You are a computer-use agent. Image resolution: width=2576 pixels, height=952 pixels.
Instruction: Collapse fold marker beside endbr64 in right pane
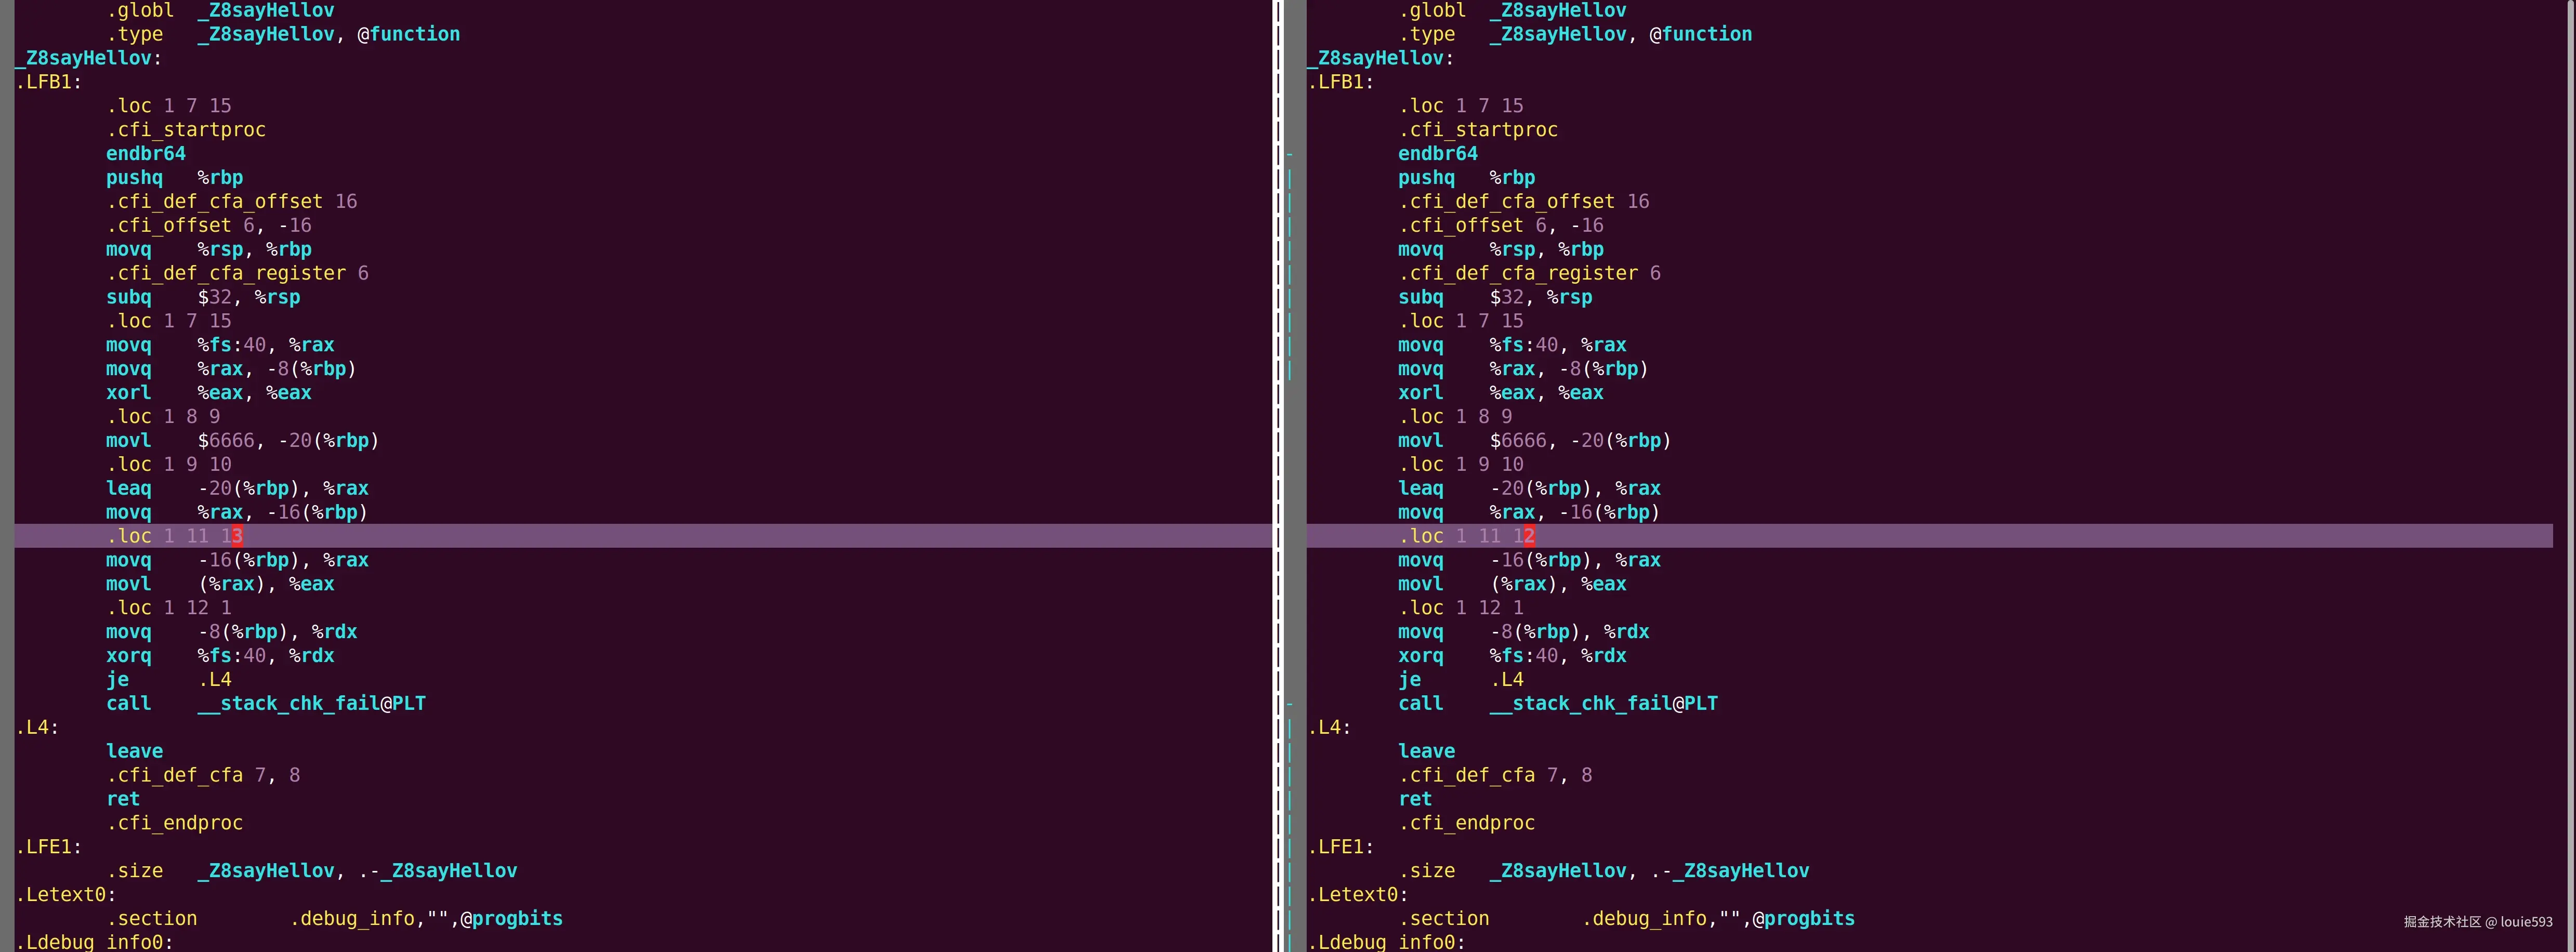(x=1290, y=154)
